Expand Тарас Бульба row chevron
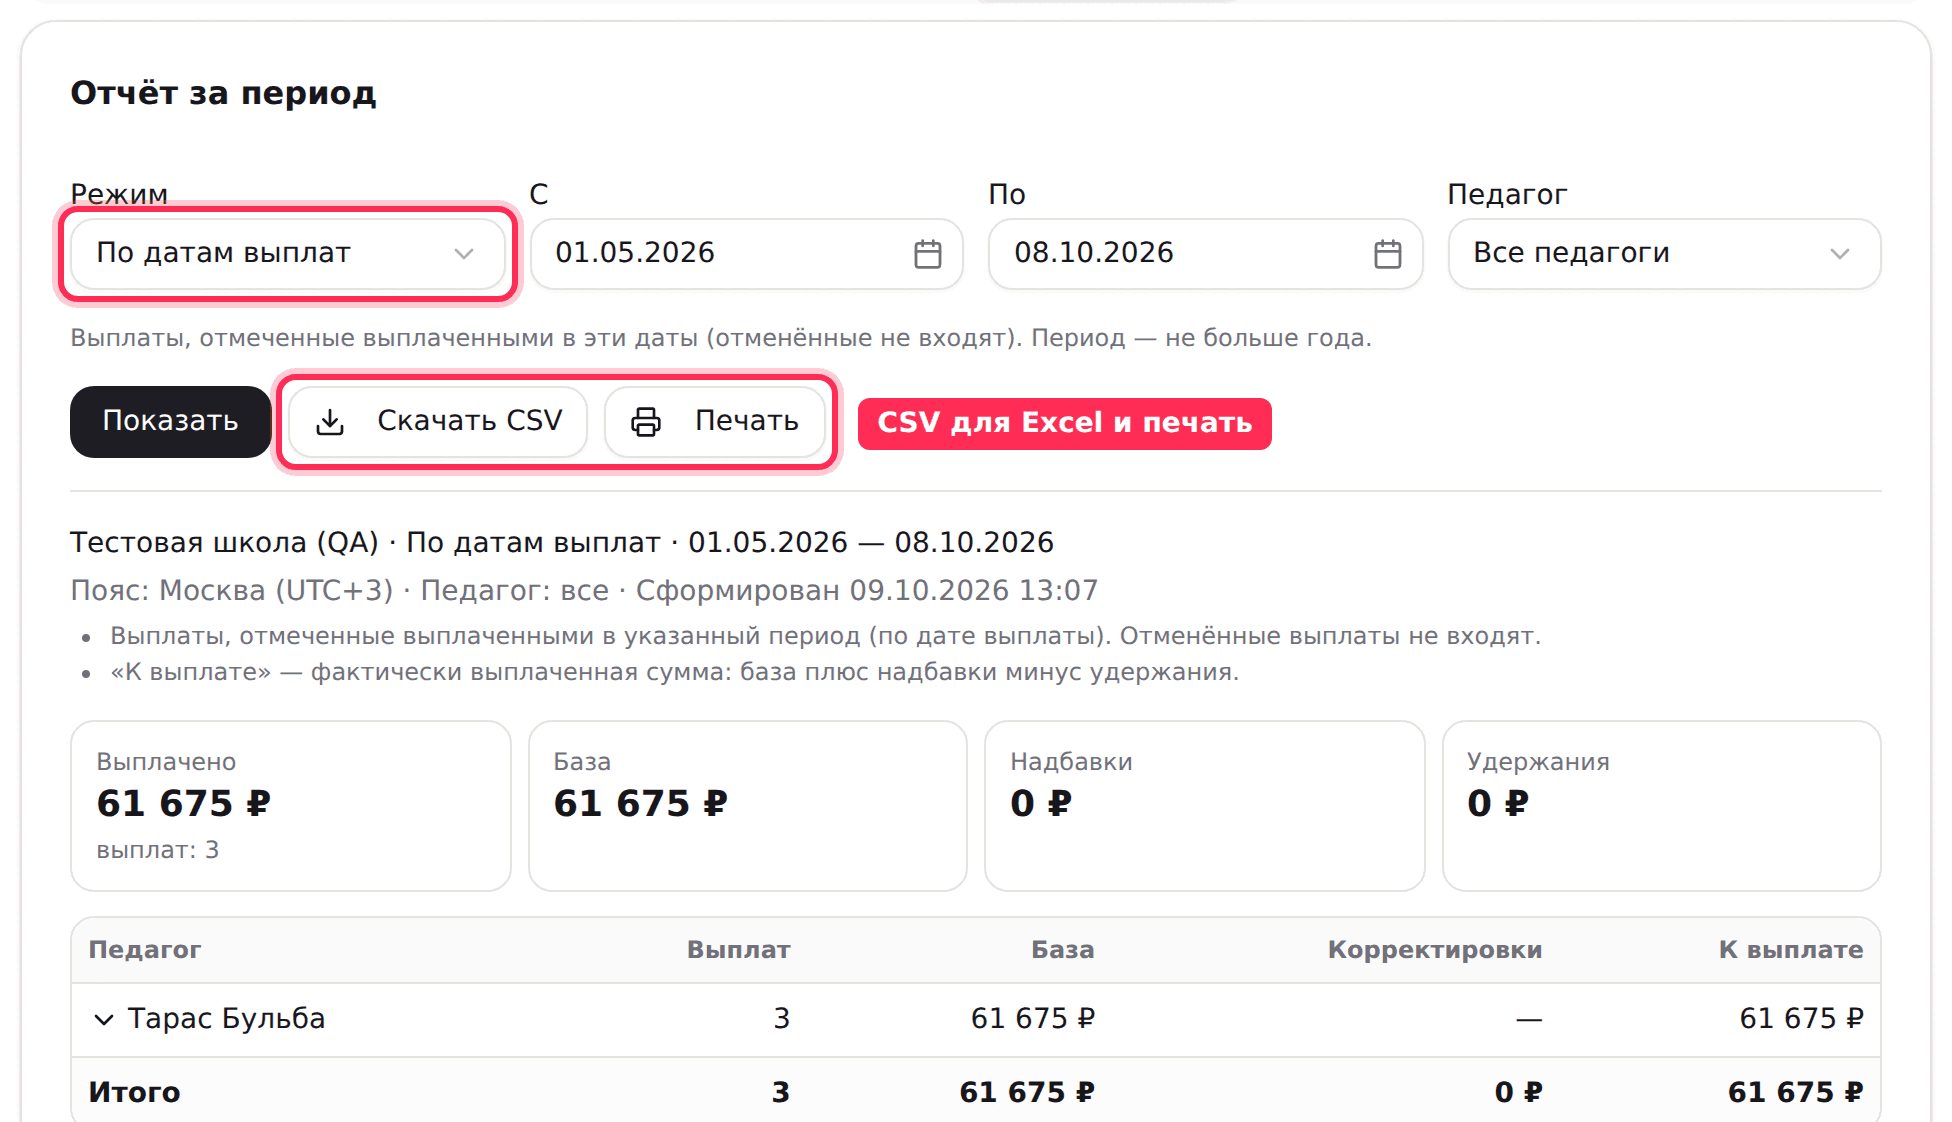Screen dimensions: 1952x1122 pyautogui.click(x=104, y=1019)
